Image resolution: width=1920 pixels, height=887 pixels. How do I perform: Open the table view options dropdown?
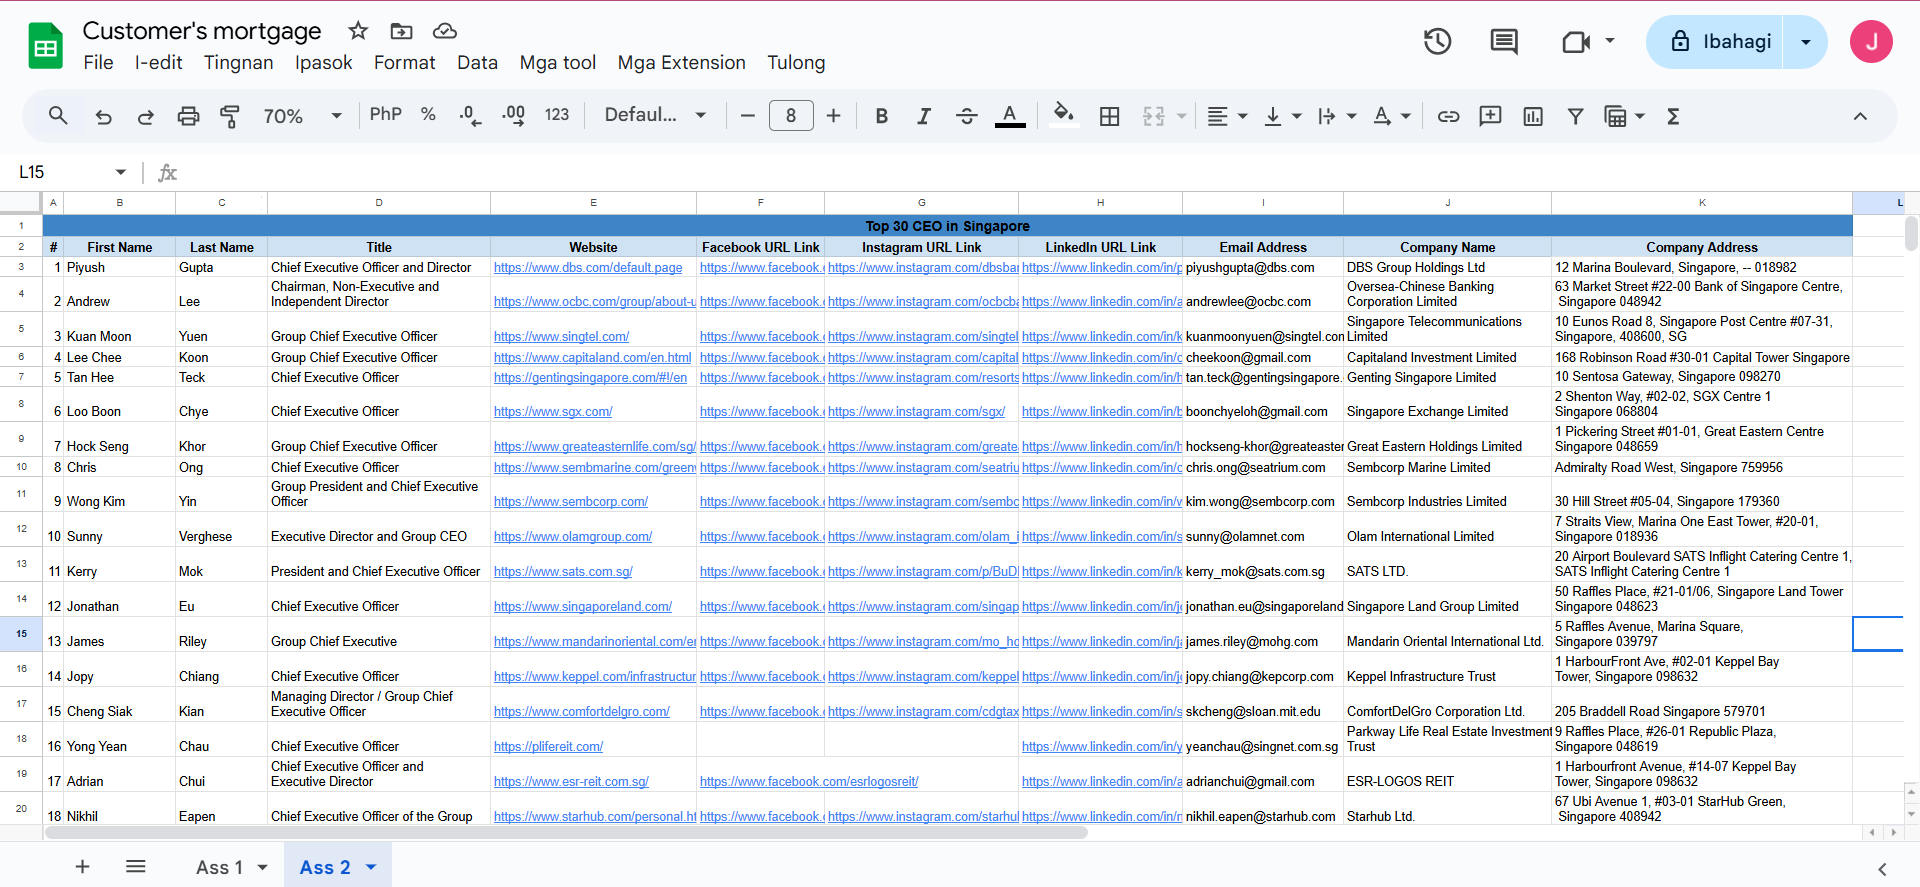click(1639, 117)
